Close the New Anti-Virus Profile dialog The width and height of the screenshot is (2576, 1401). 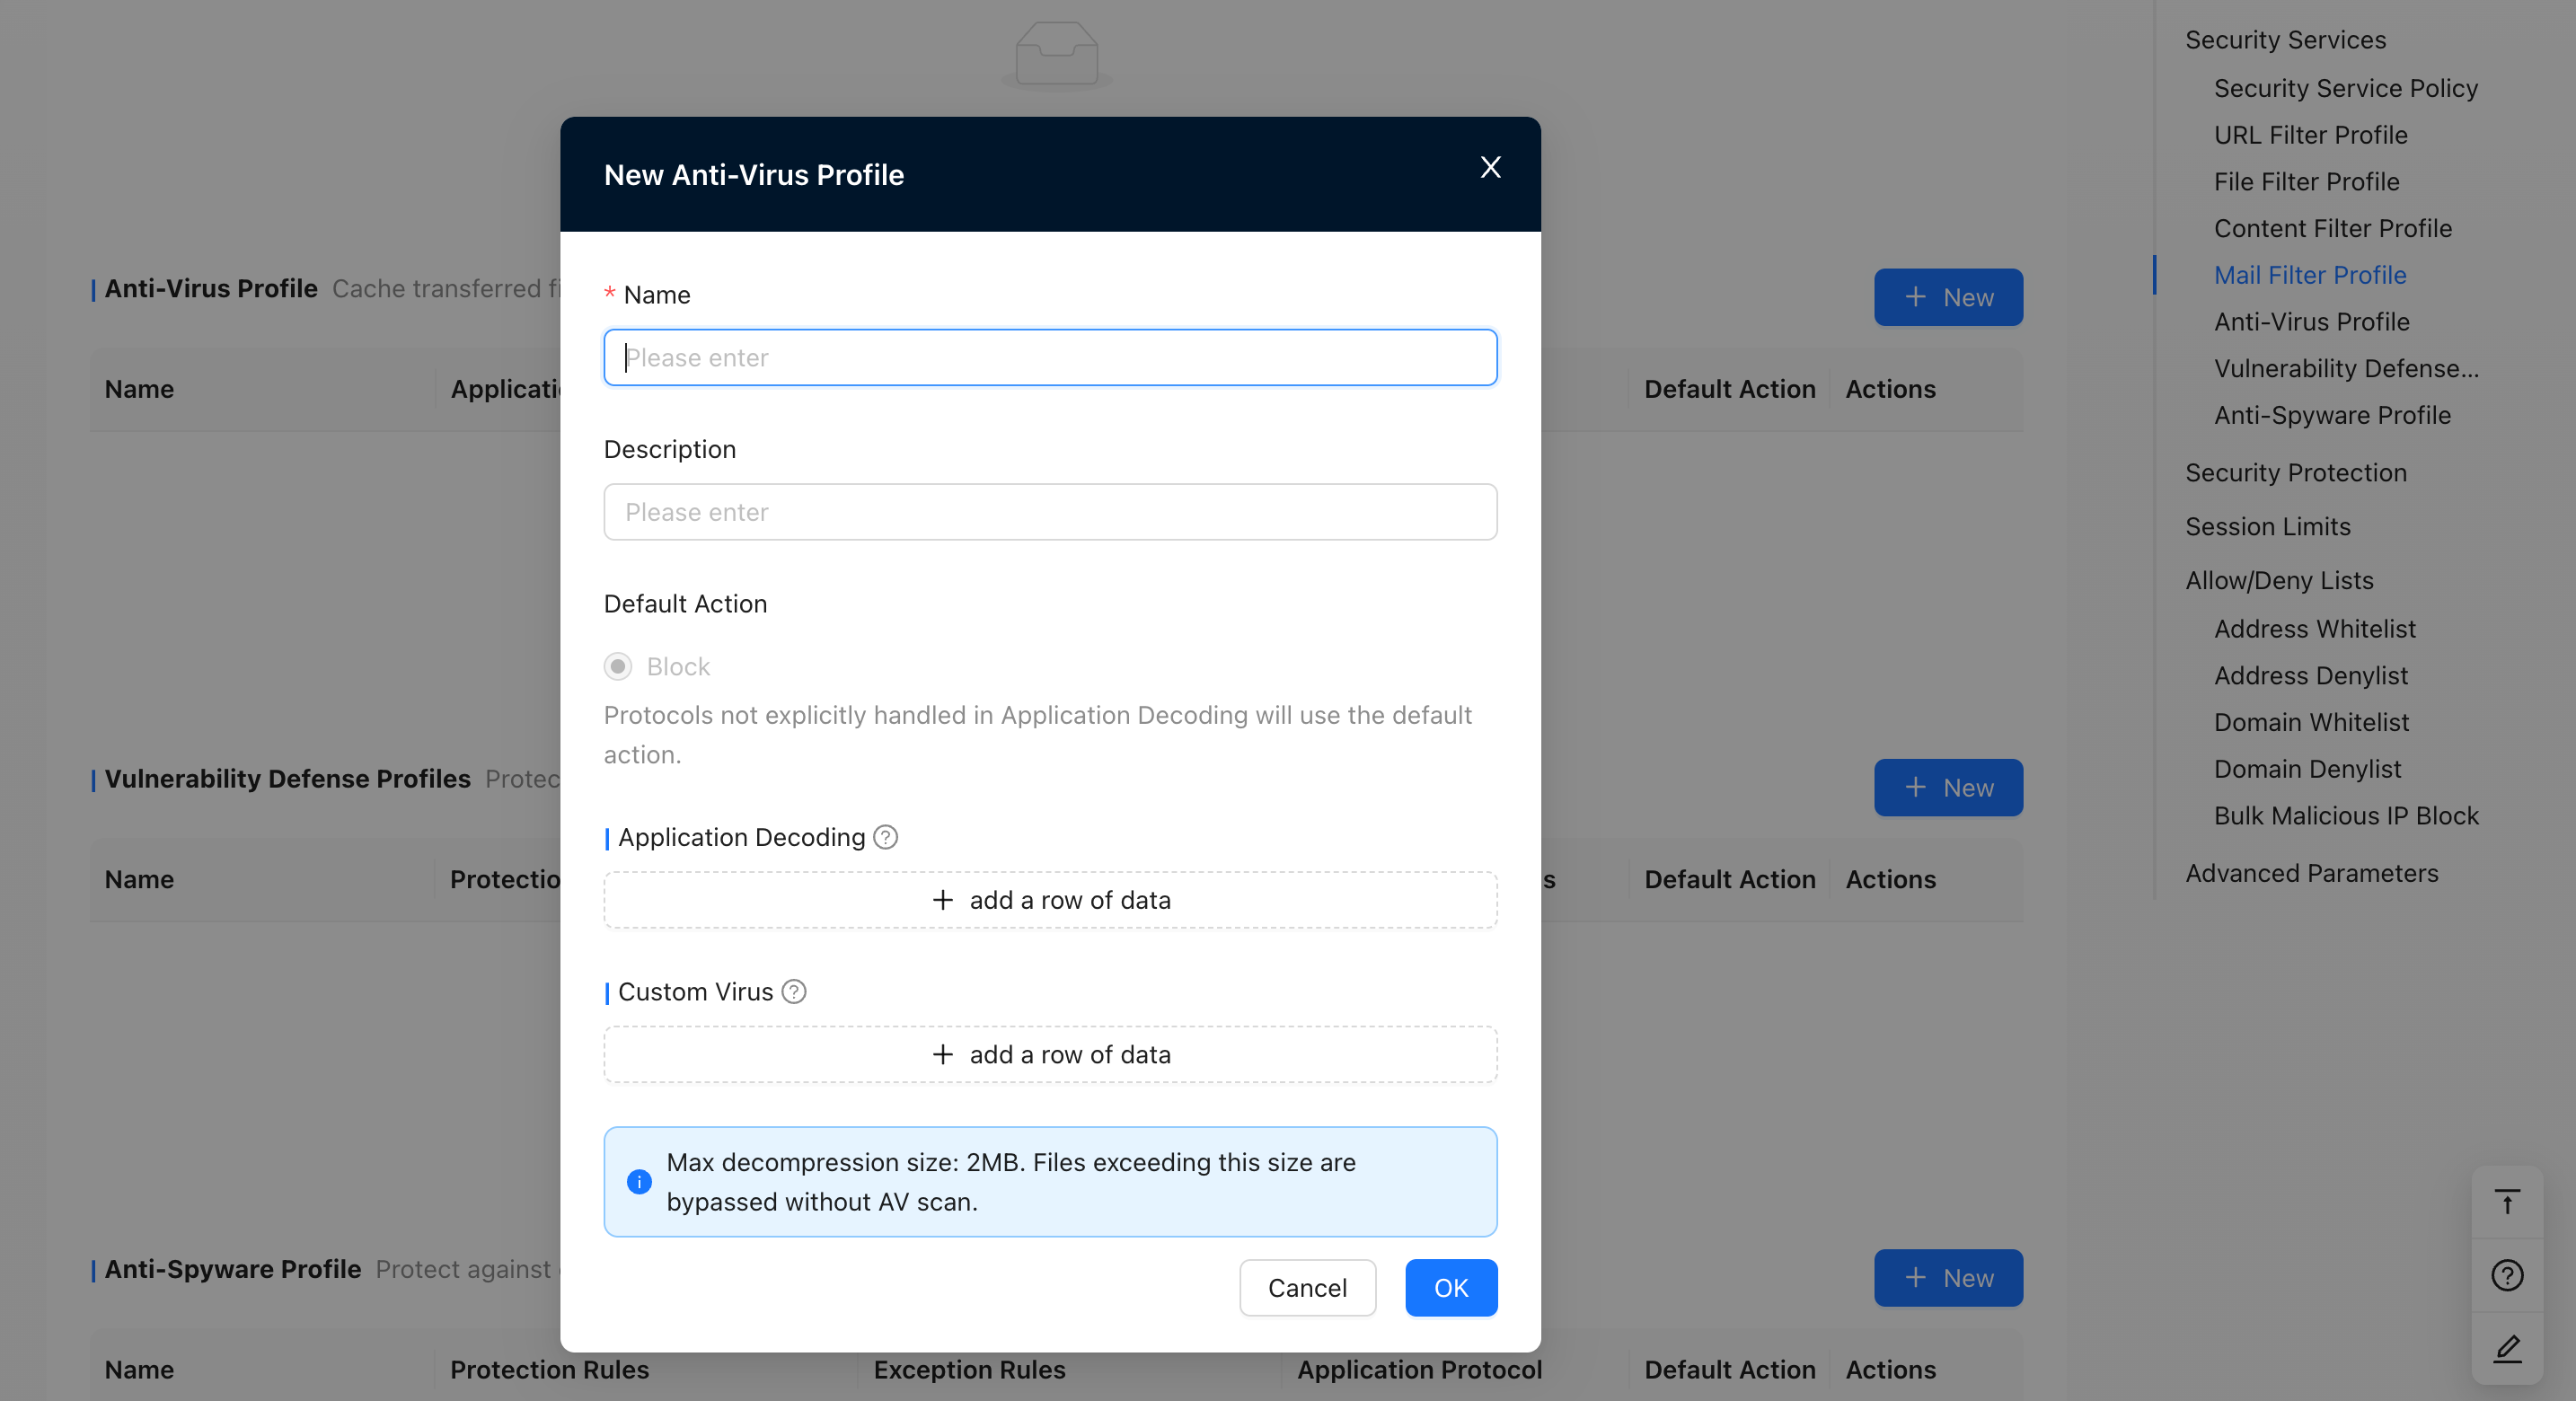click(x=1490, y=168)
